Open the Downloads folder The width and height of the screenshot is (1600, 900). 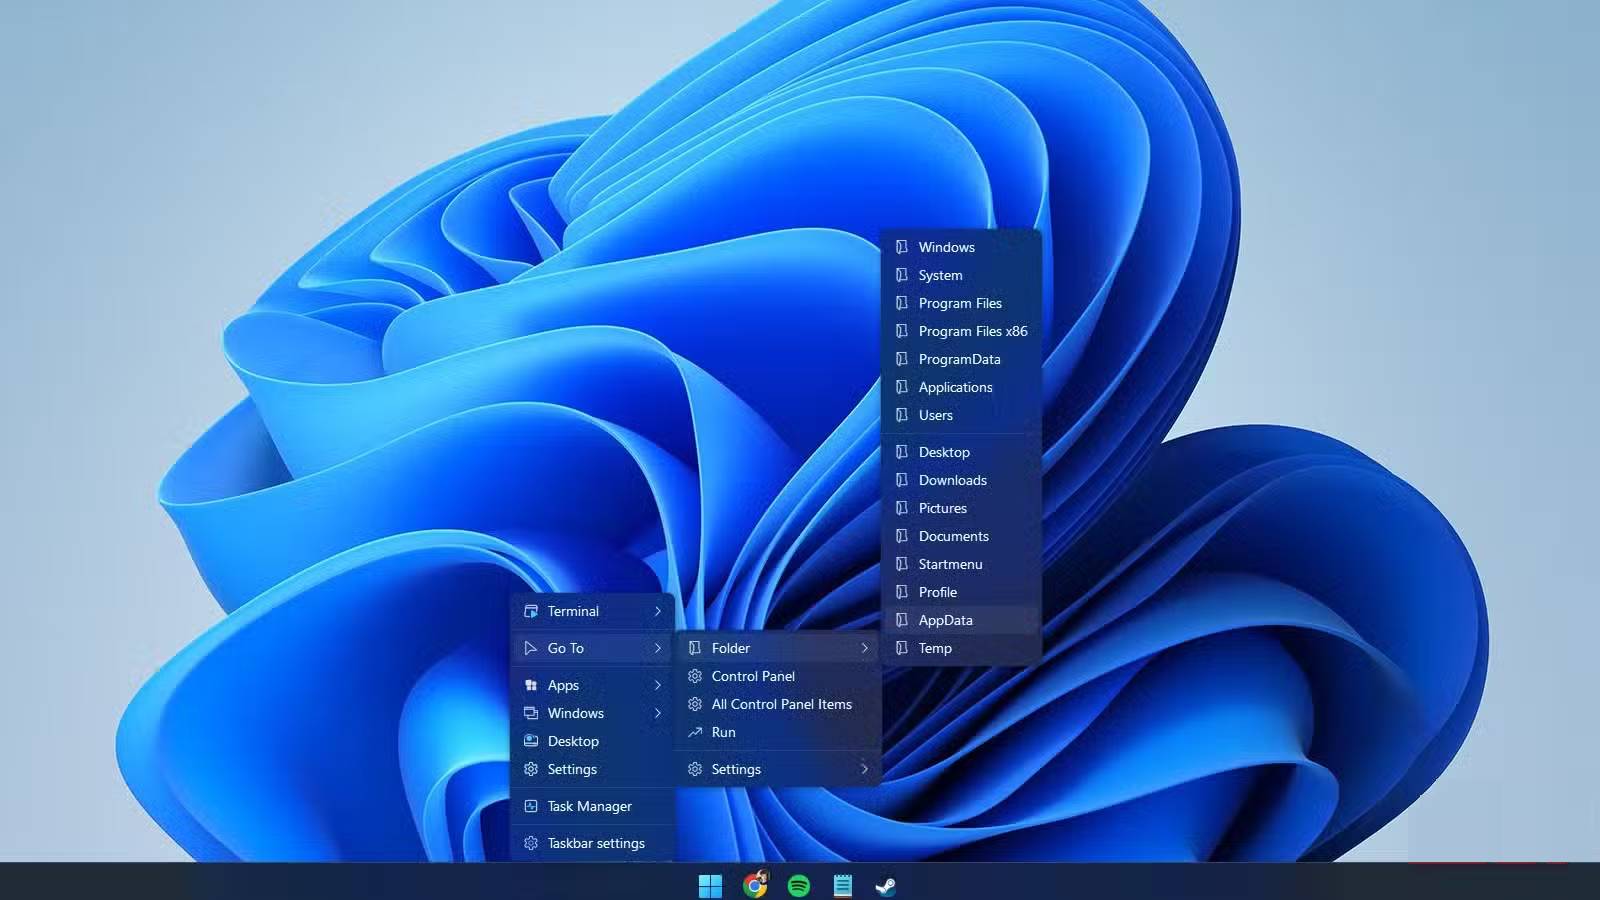[x=951, y=480]
